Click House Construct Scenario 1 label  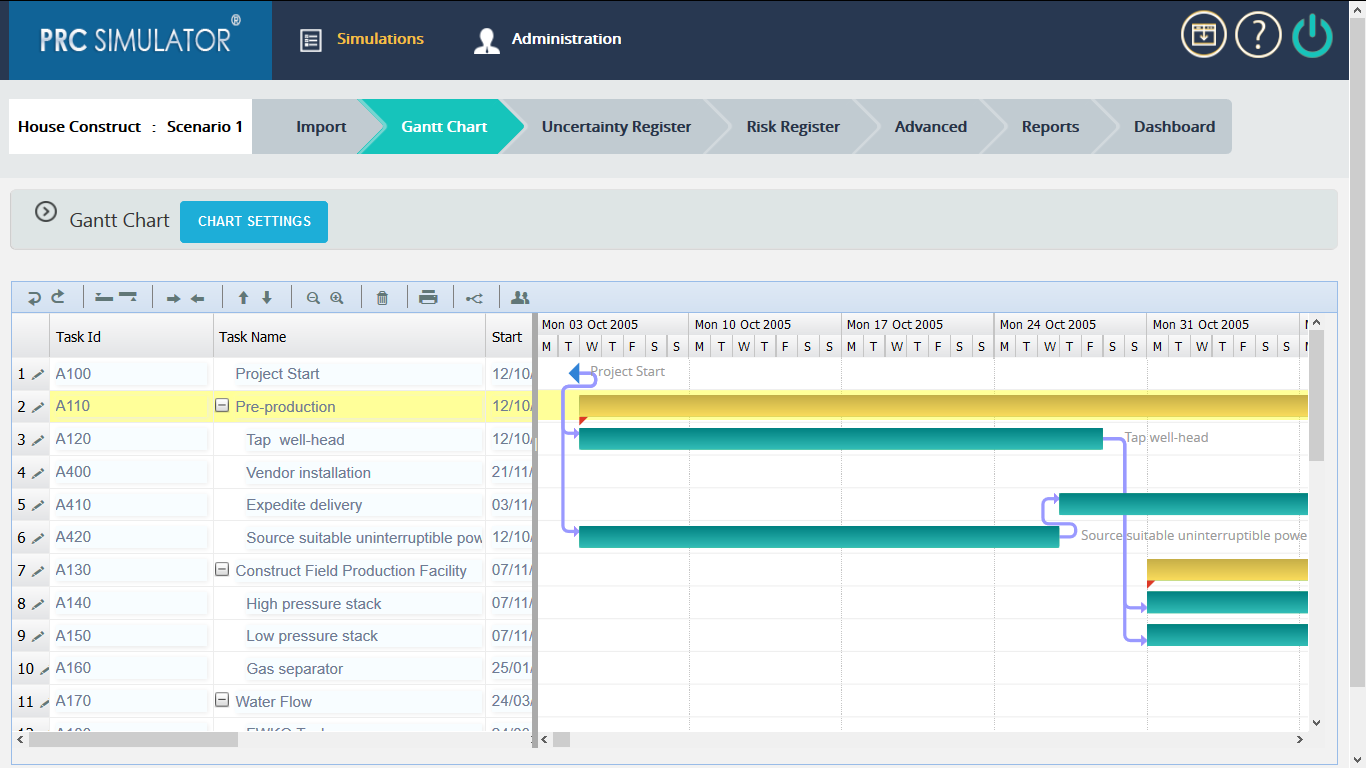(130, 127)
